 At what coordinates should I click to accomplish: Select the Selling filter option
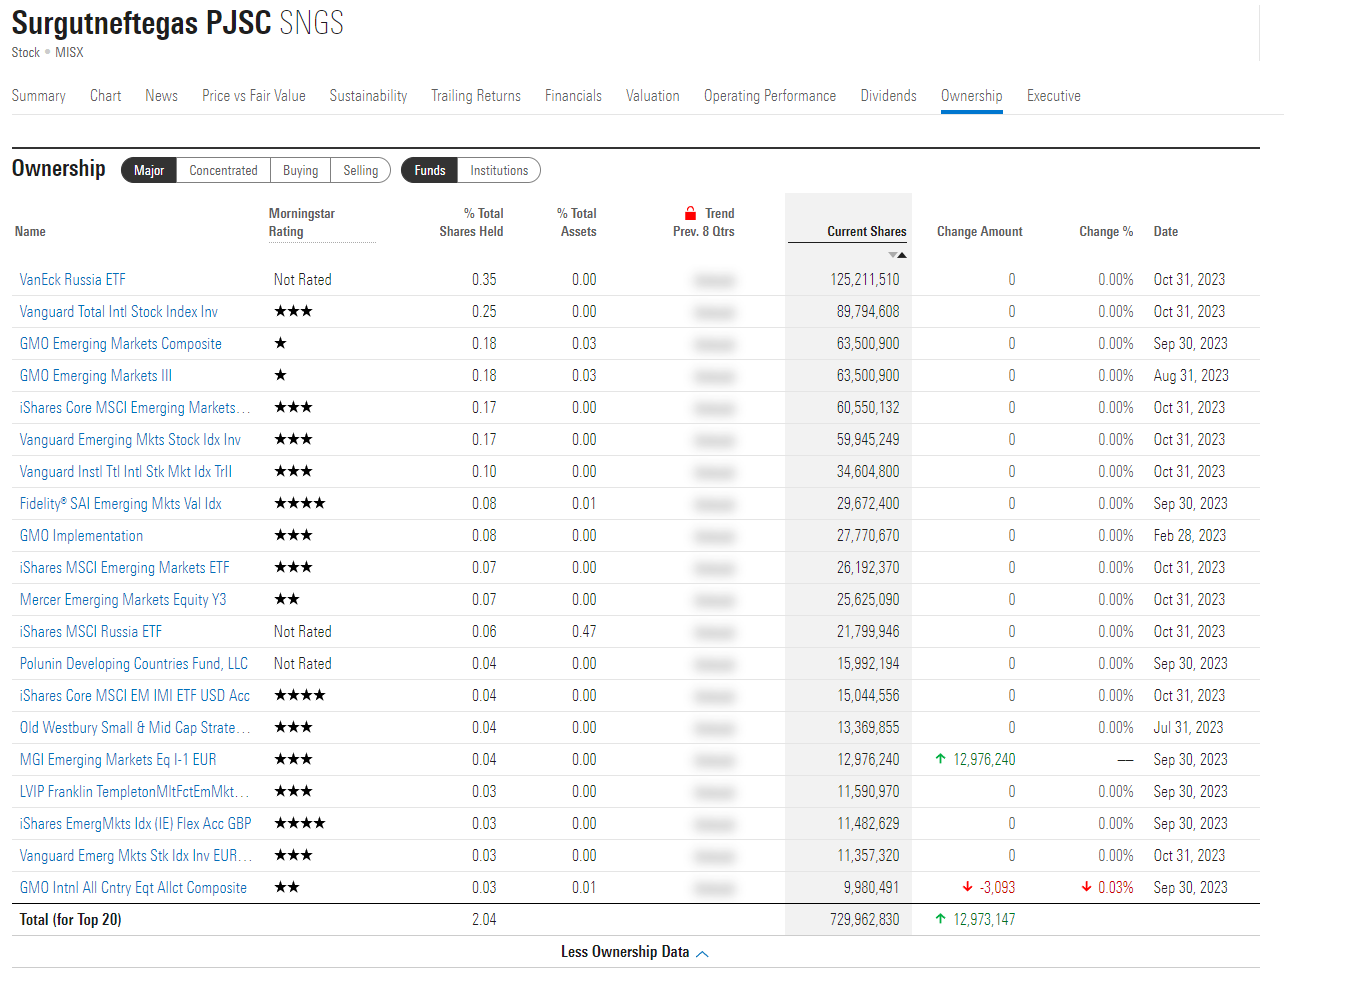[360, 170]
